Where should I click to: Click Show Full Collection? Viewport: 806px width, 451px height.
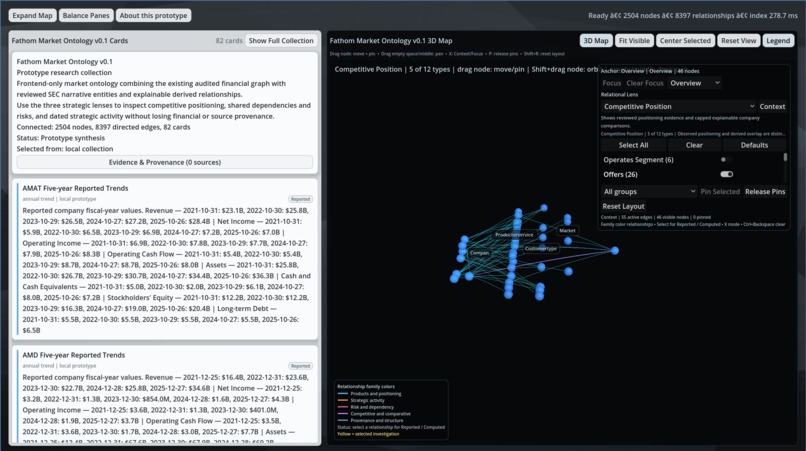281,41
